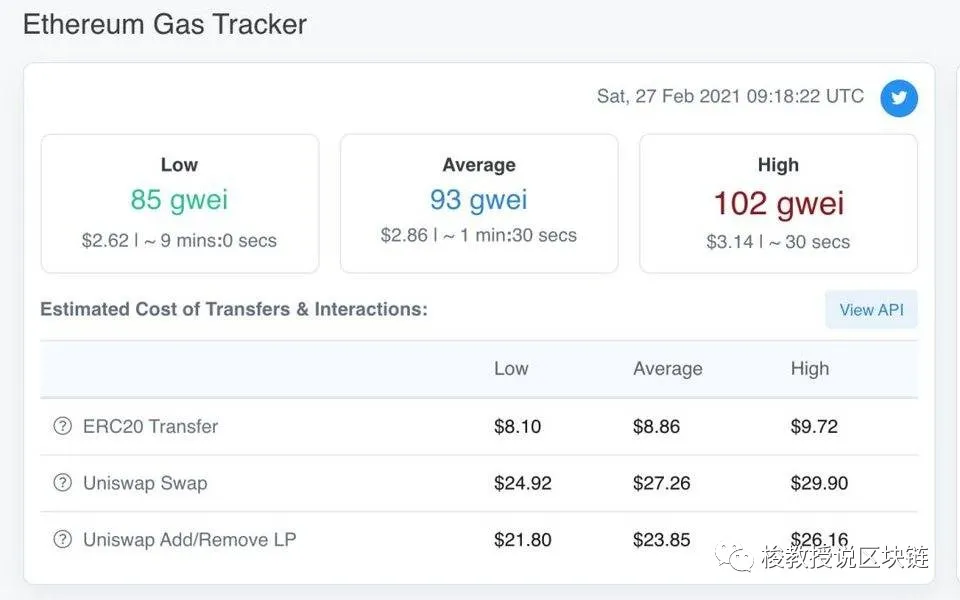Select the Low 85 gwei card
The height and width of the screenshot is (600, 960).
(179, 204)
